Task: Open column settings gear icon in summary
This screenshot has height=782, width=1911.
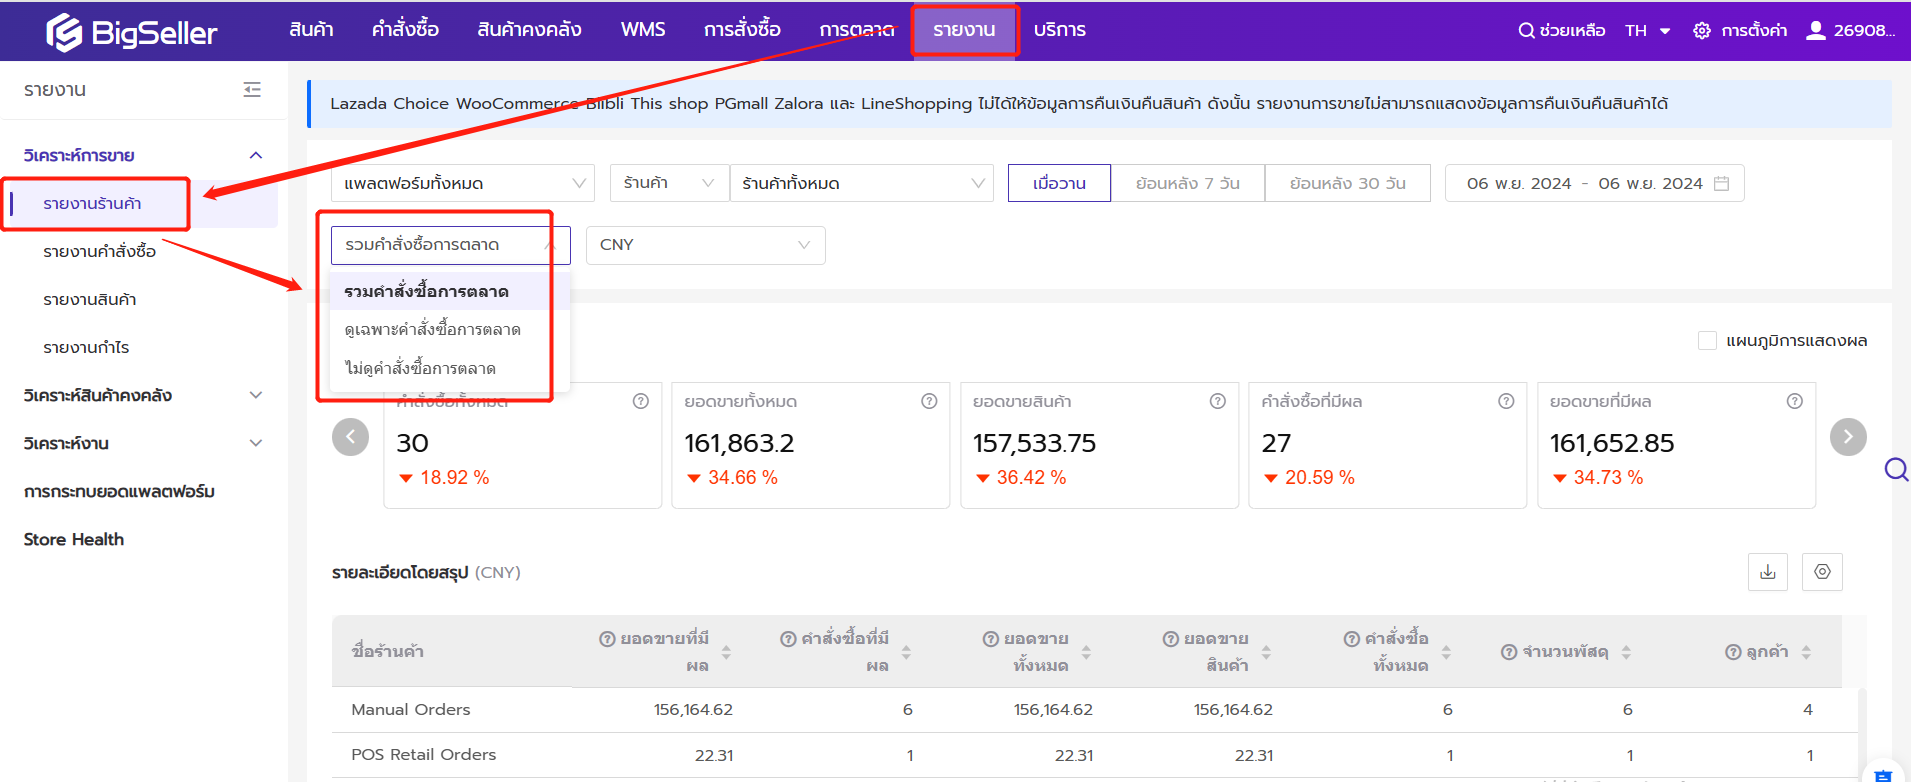Action: coord(1822,572)
